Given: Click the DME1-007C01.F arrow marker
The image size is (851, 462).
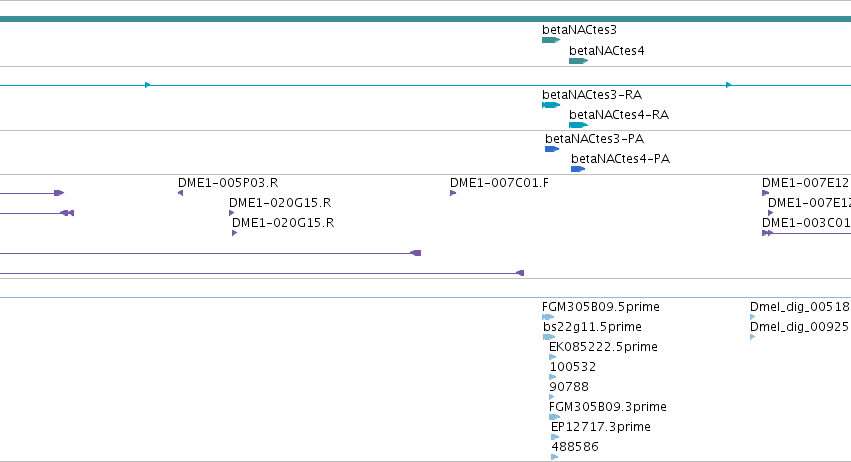Looking at the screenshot, I should pos(453,193).
